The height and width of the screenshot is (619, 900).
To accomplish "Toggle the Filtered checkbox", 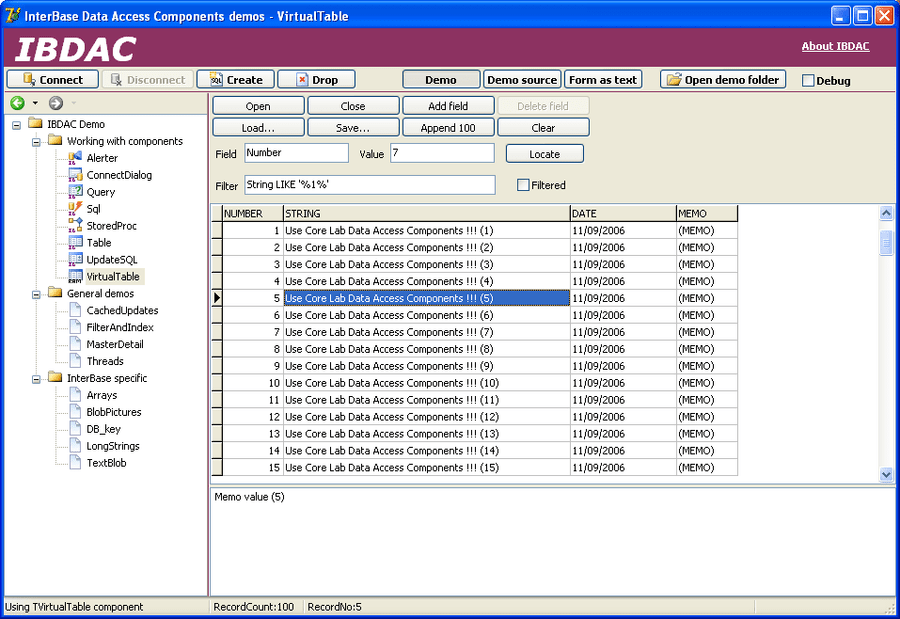I will [x=523, y=185].
